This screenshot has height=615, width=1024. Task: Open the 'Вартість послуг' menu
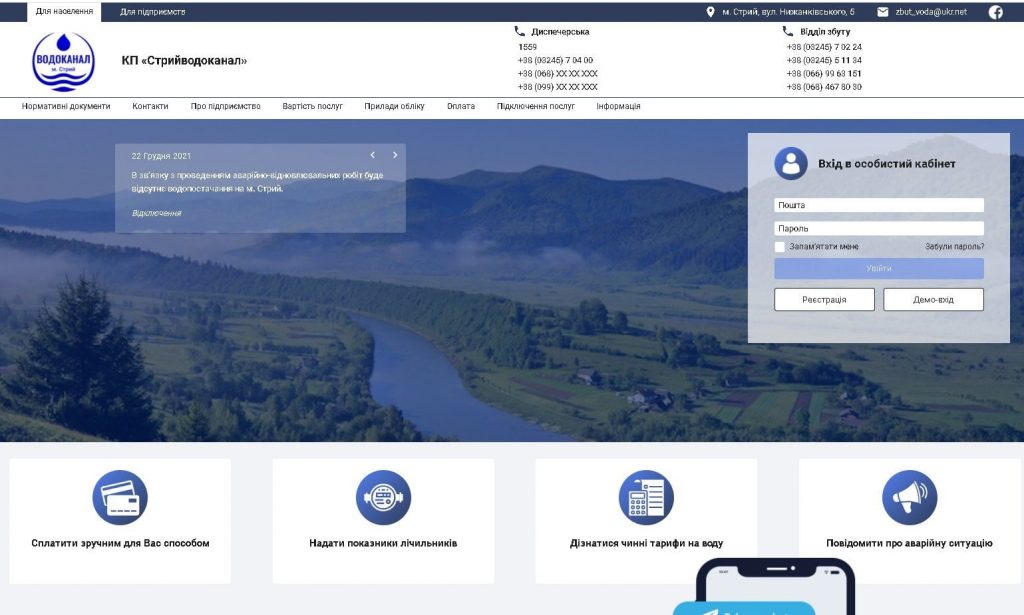coord(312,106)
